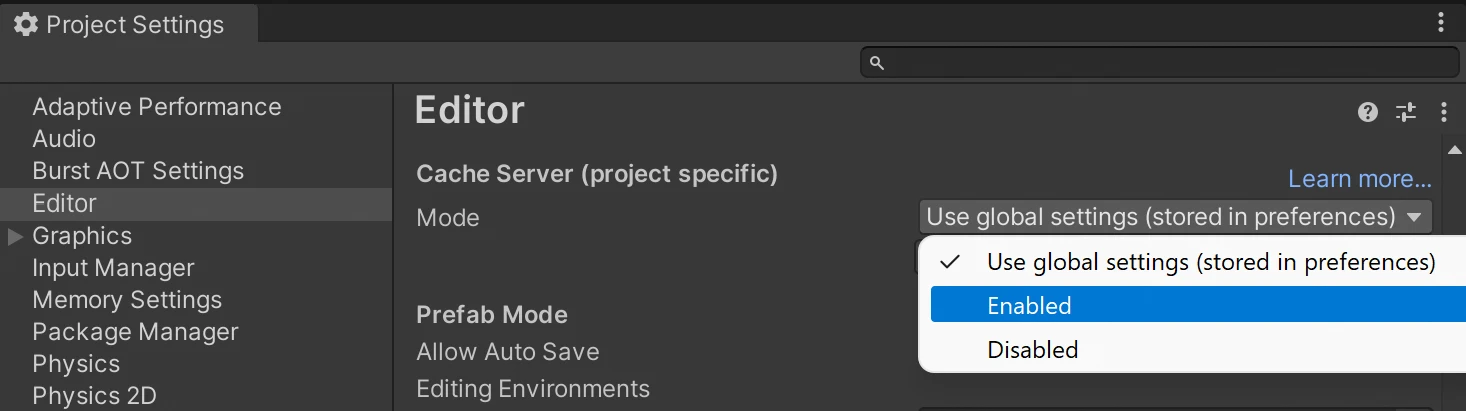This screenshot has width=1466, height=411.
Task: Open the Editor panel kebab menu
Action: tap(1443, 112)
